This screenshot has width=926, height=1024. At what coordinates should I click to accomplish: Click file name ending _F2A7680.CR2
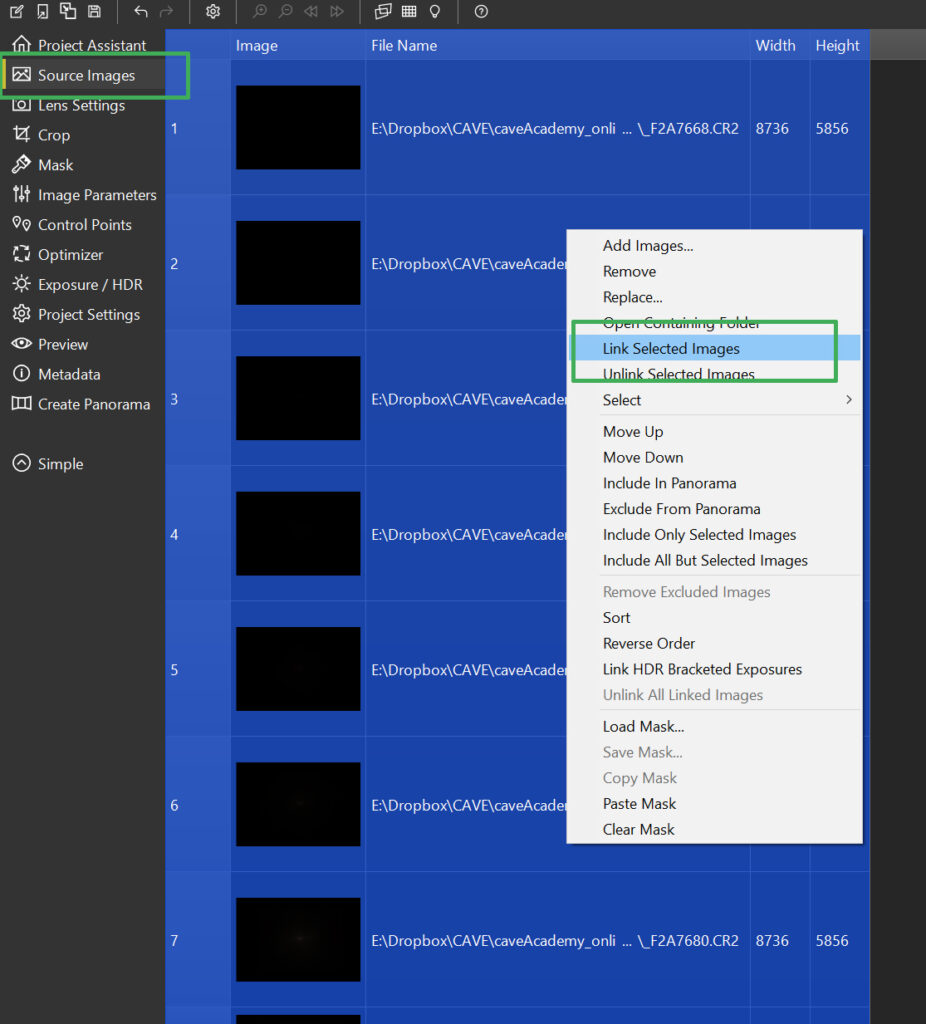point(555,941)
